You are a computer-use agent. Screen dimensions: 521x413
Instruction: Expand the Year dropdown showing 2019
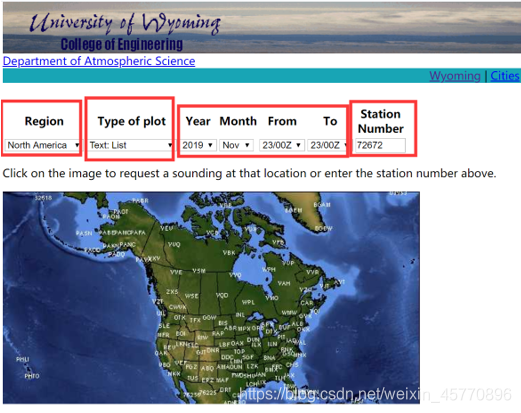pyautogui.click(x=198, y=145)
